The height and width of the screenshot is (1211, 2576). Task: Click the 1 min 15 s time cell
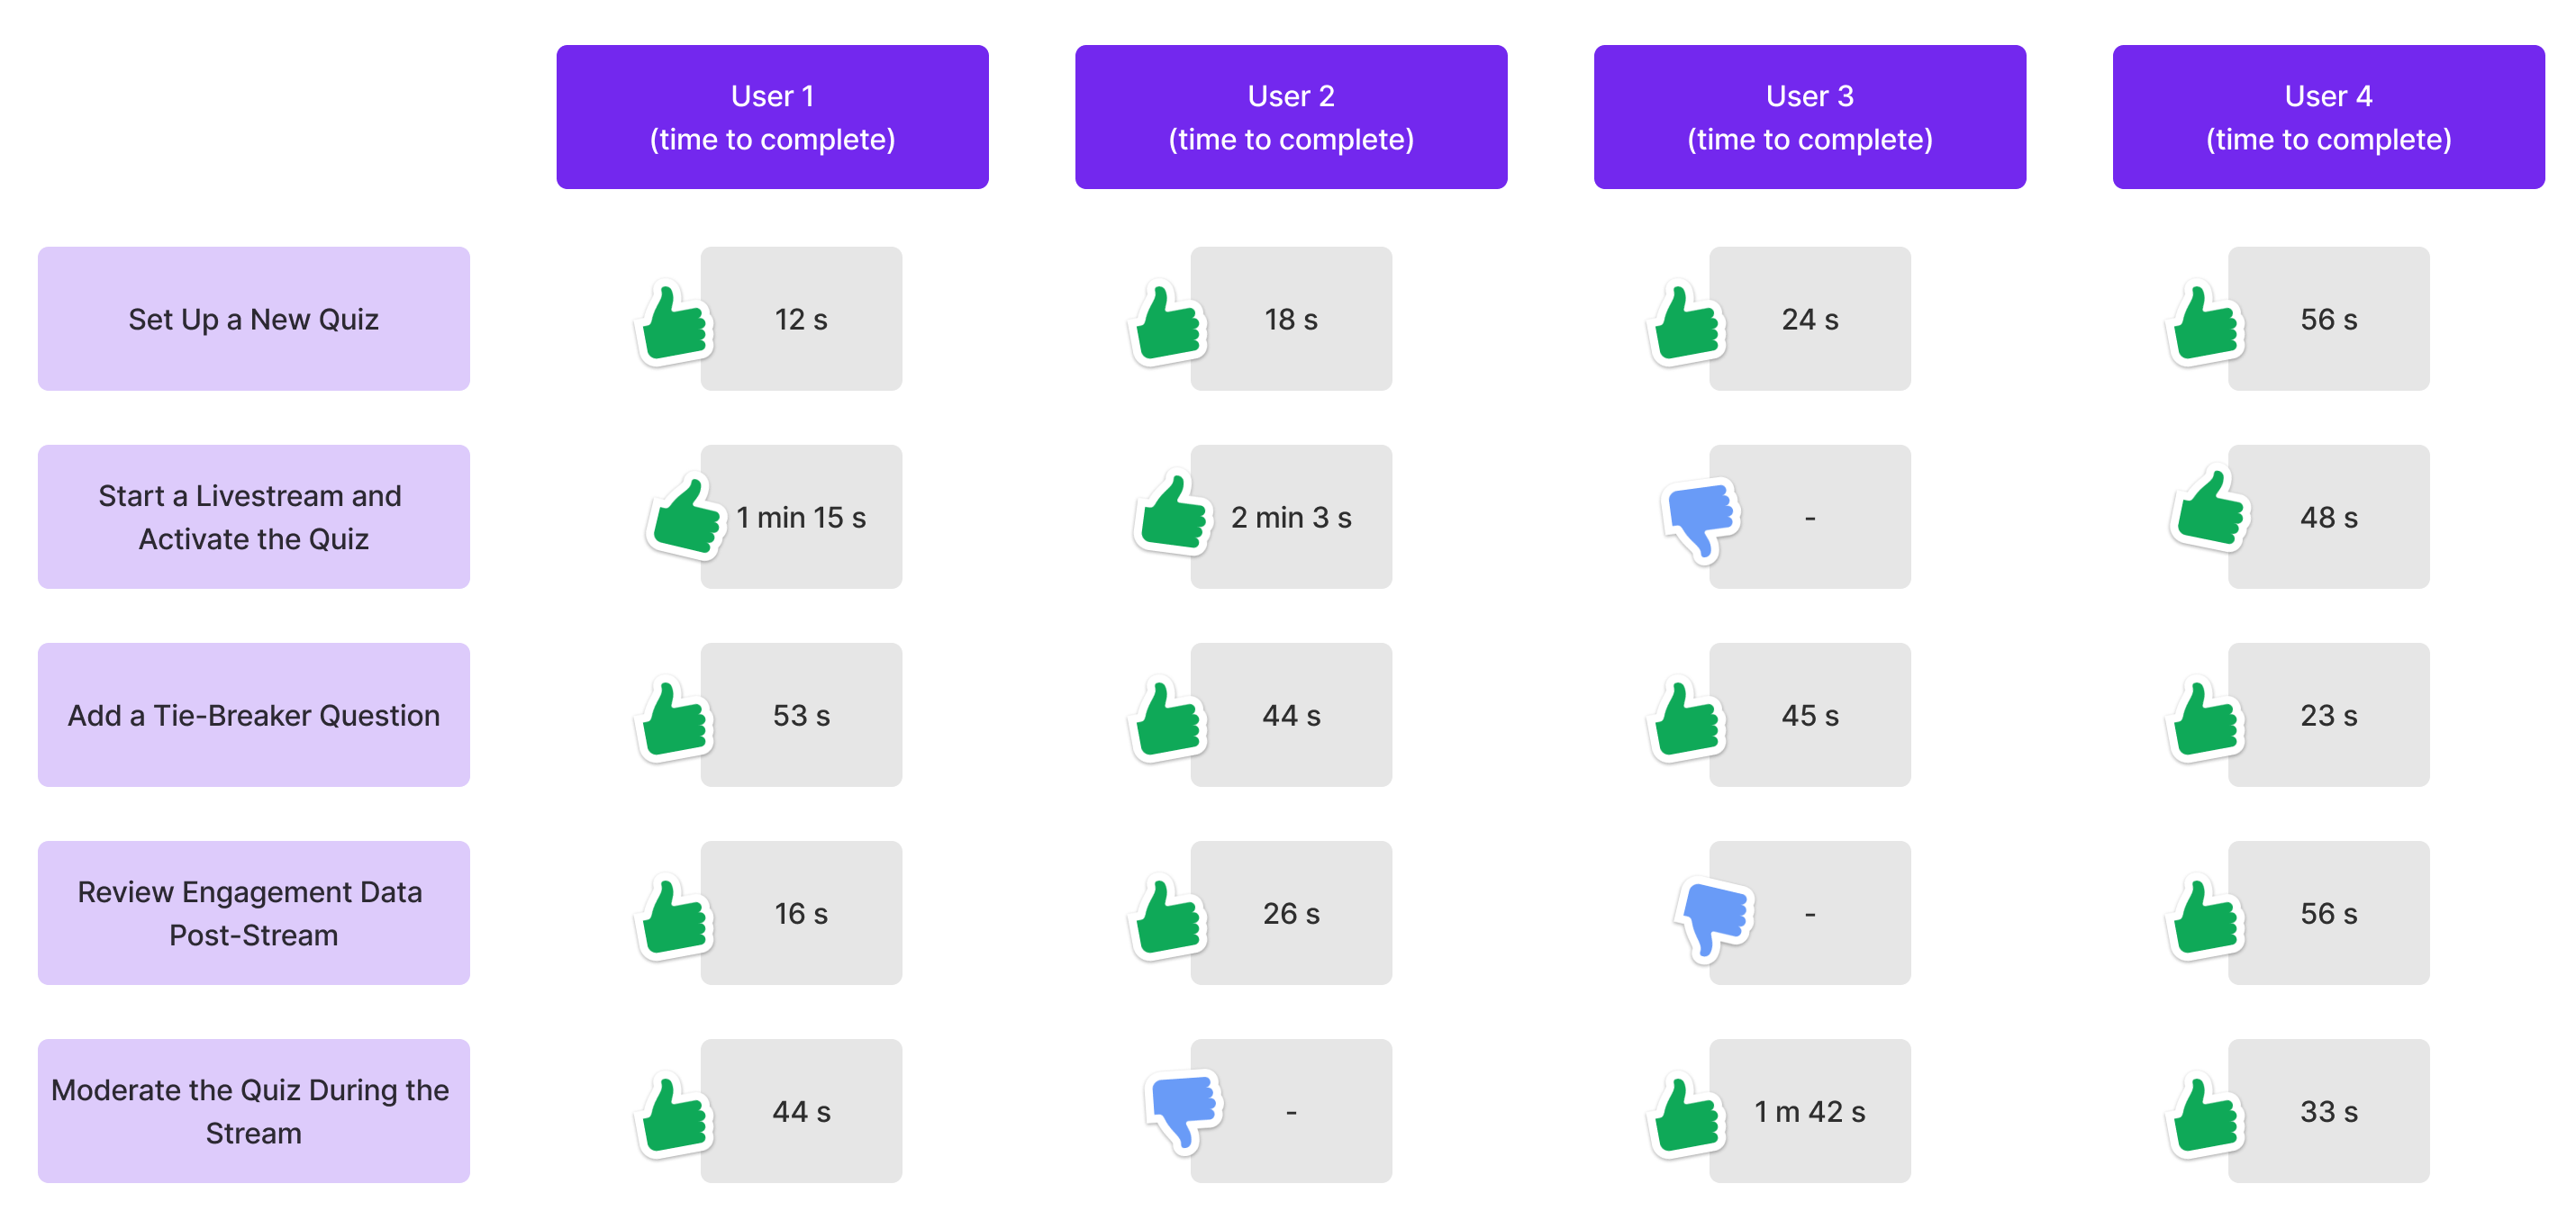click(x=801, y=517)
